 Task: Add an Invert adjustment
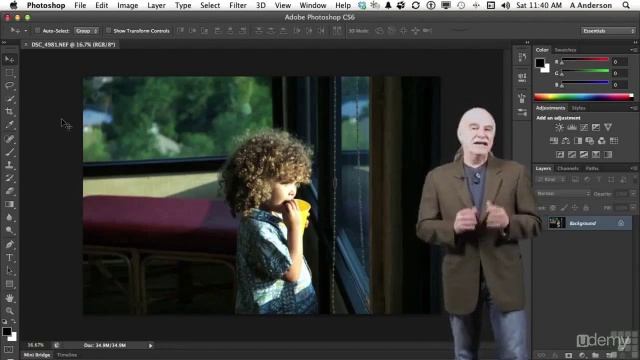point(560,154)
